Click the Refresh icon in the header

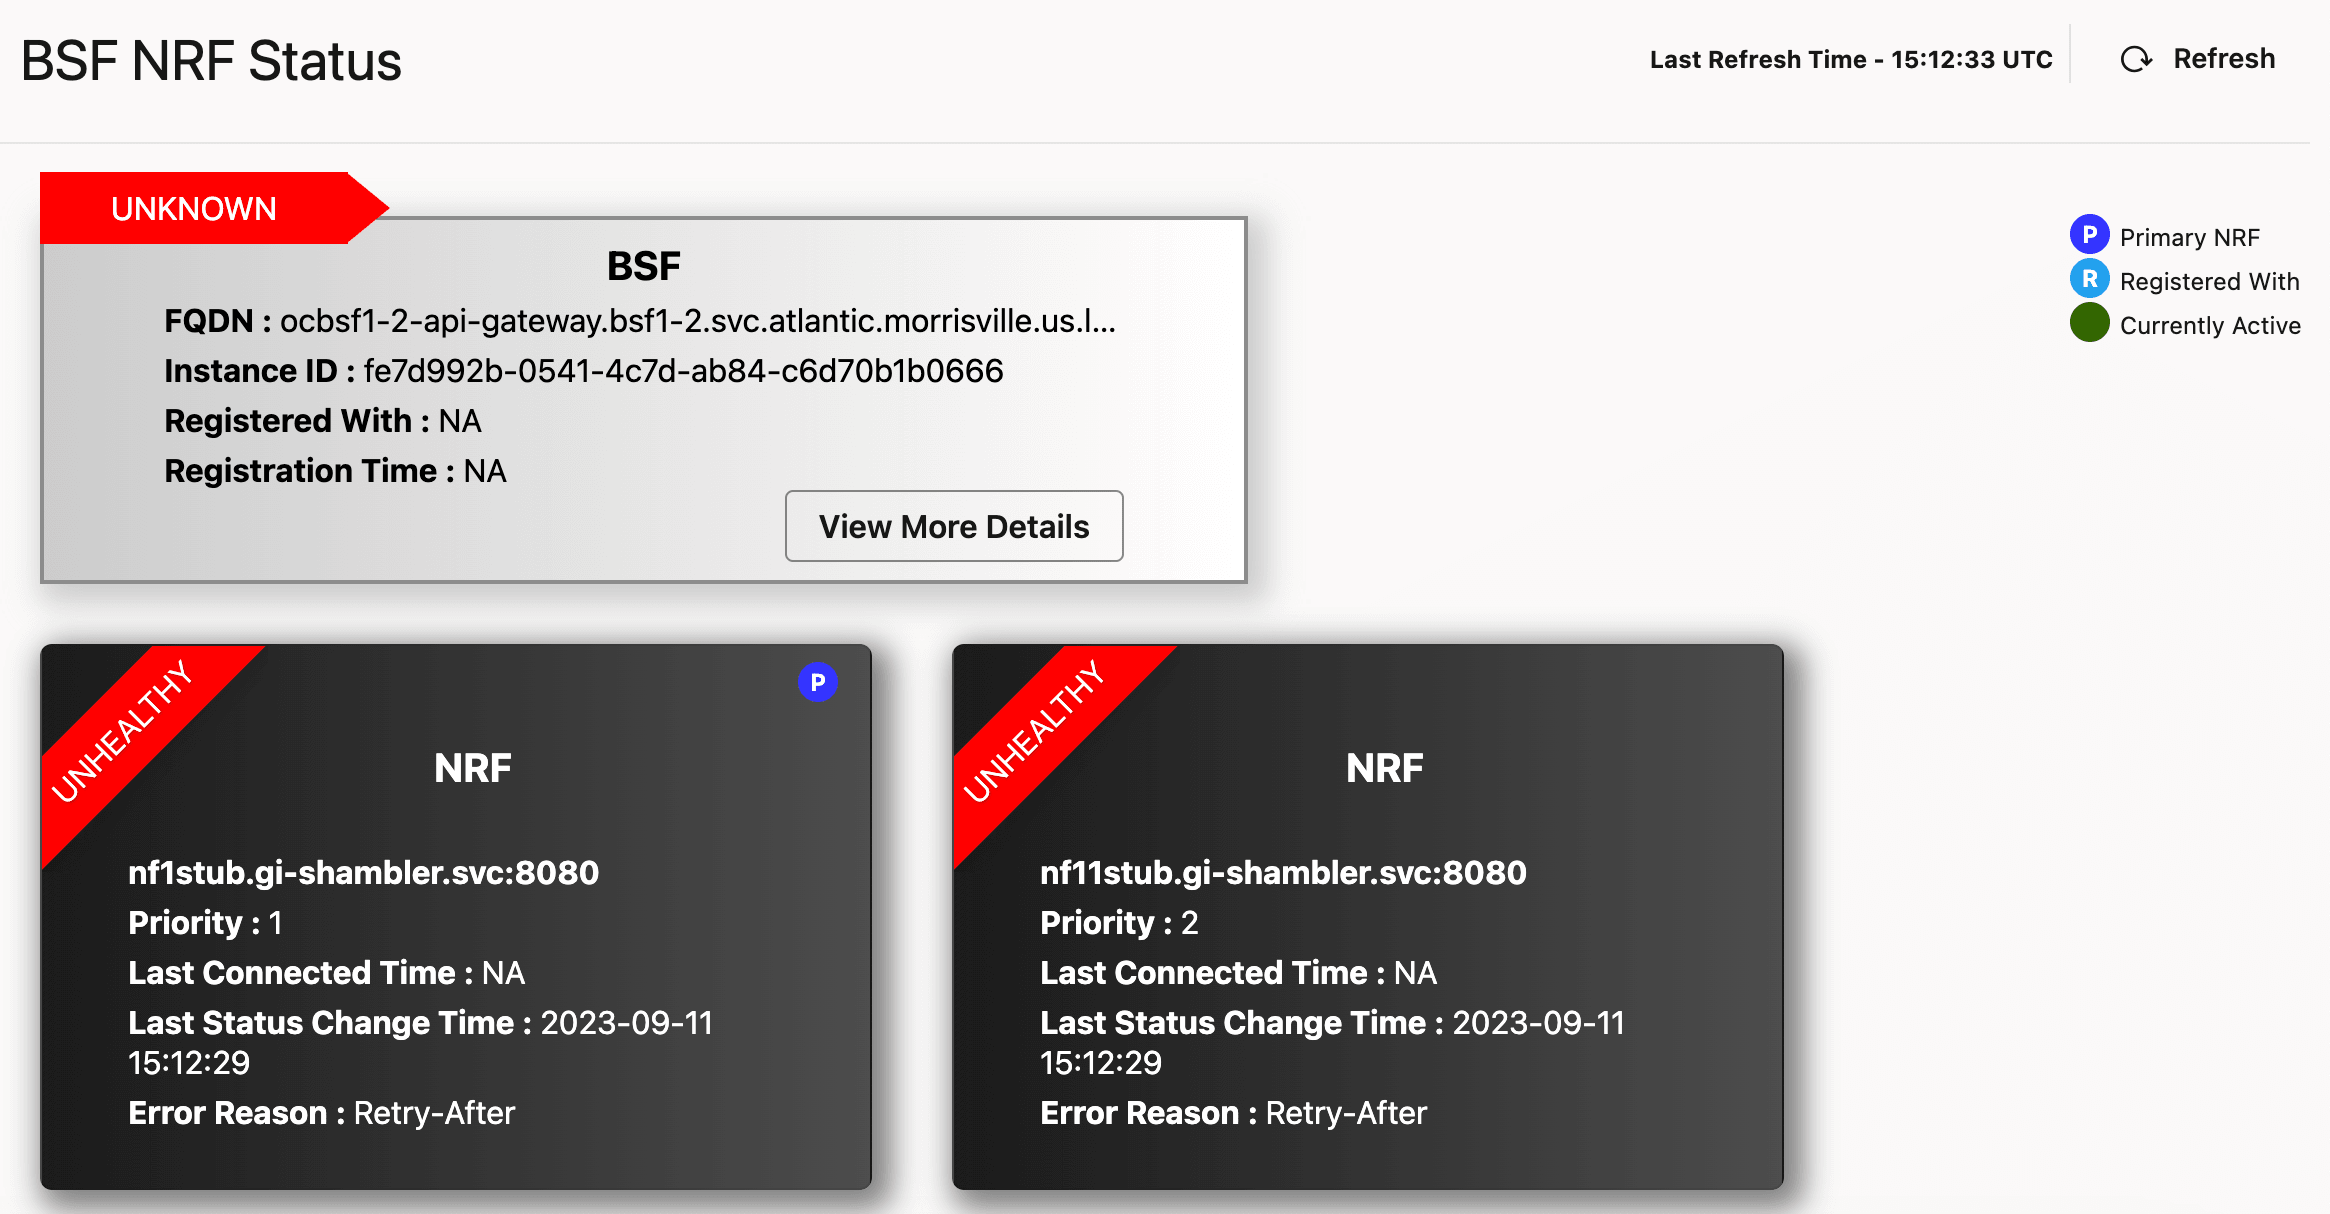[2137, 59]
